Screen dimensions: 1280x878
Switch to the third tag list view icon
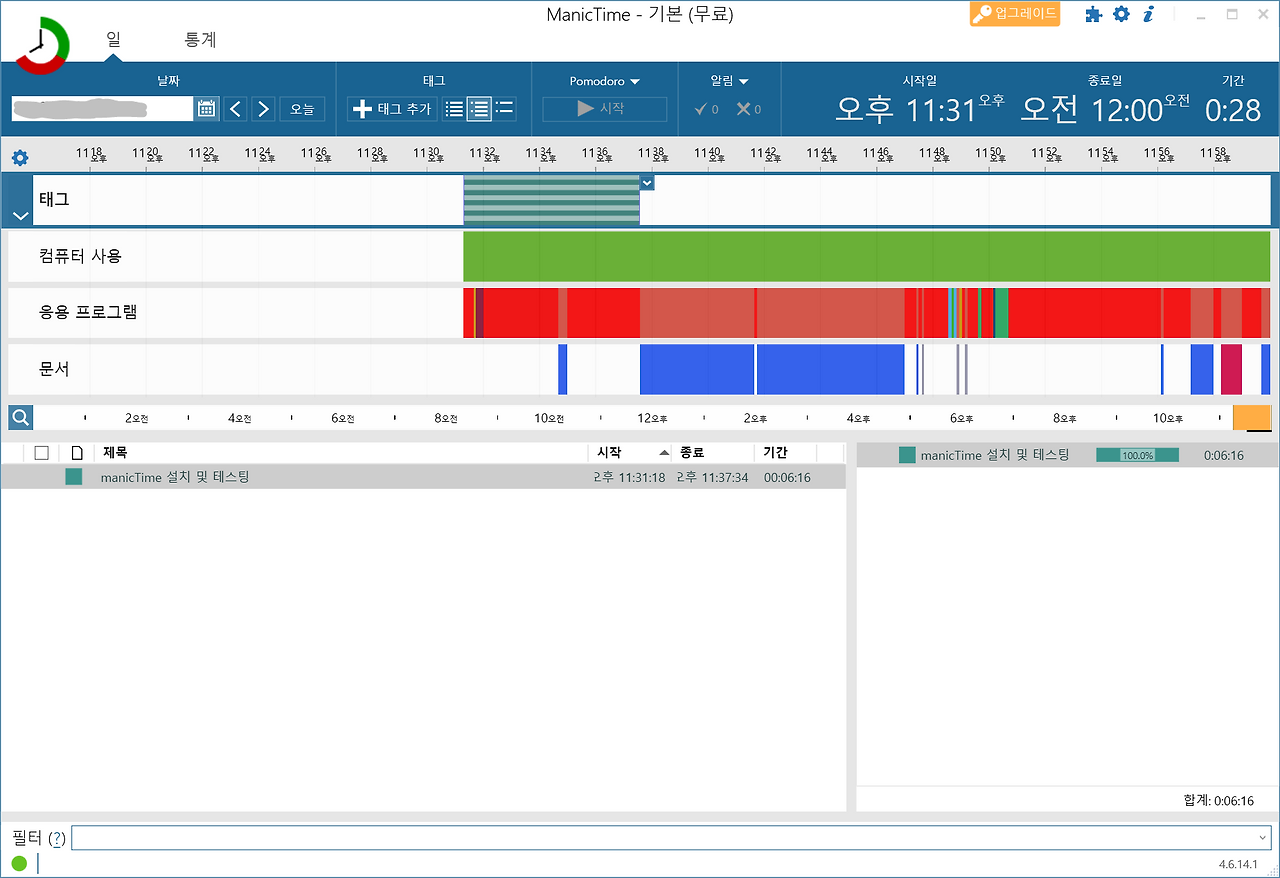coord(504,109)
